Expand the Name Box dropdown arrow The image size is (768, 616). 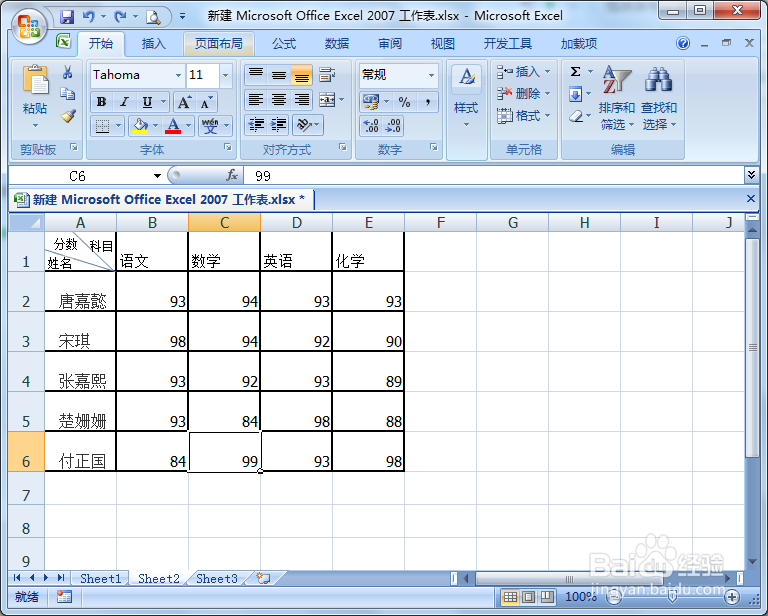point(157,176)
